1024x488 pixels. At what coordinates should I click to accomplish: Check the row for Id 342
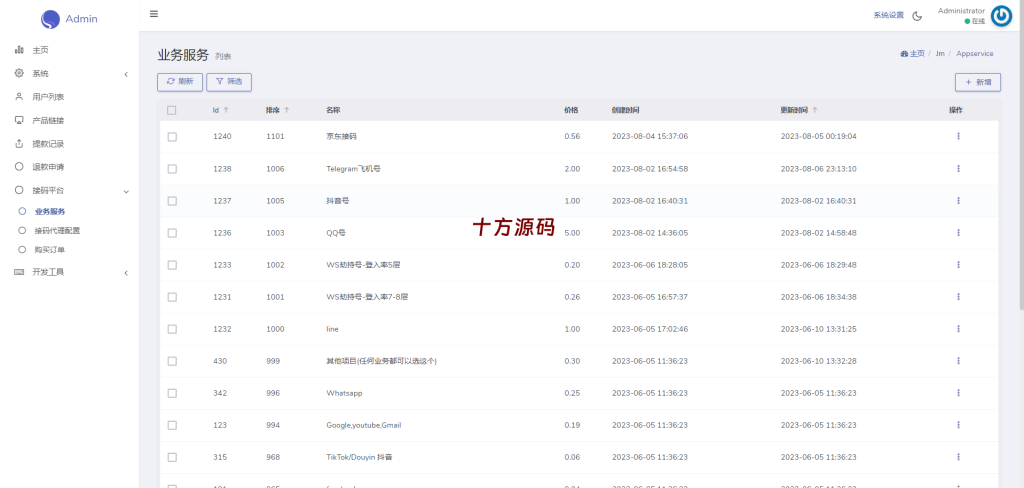coord(172,393)
